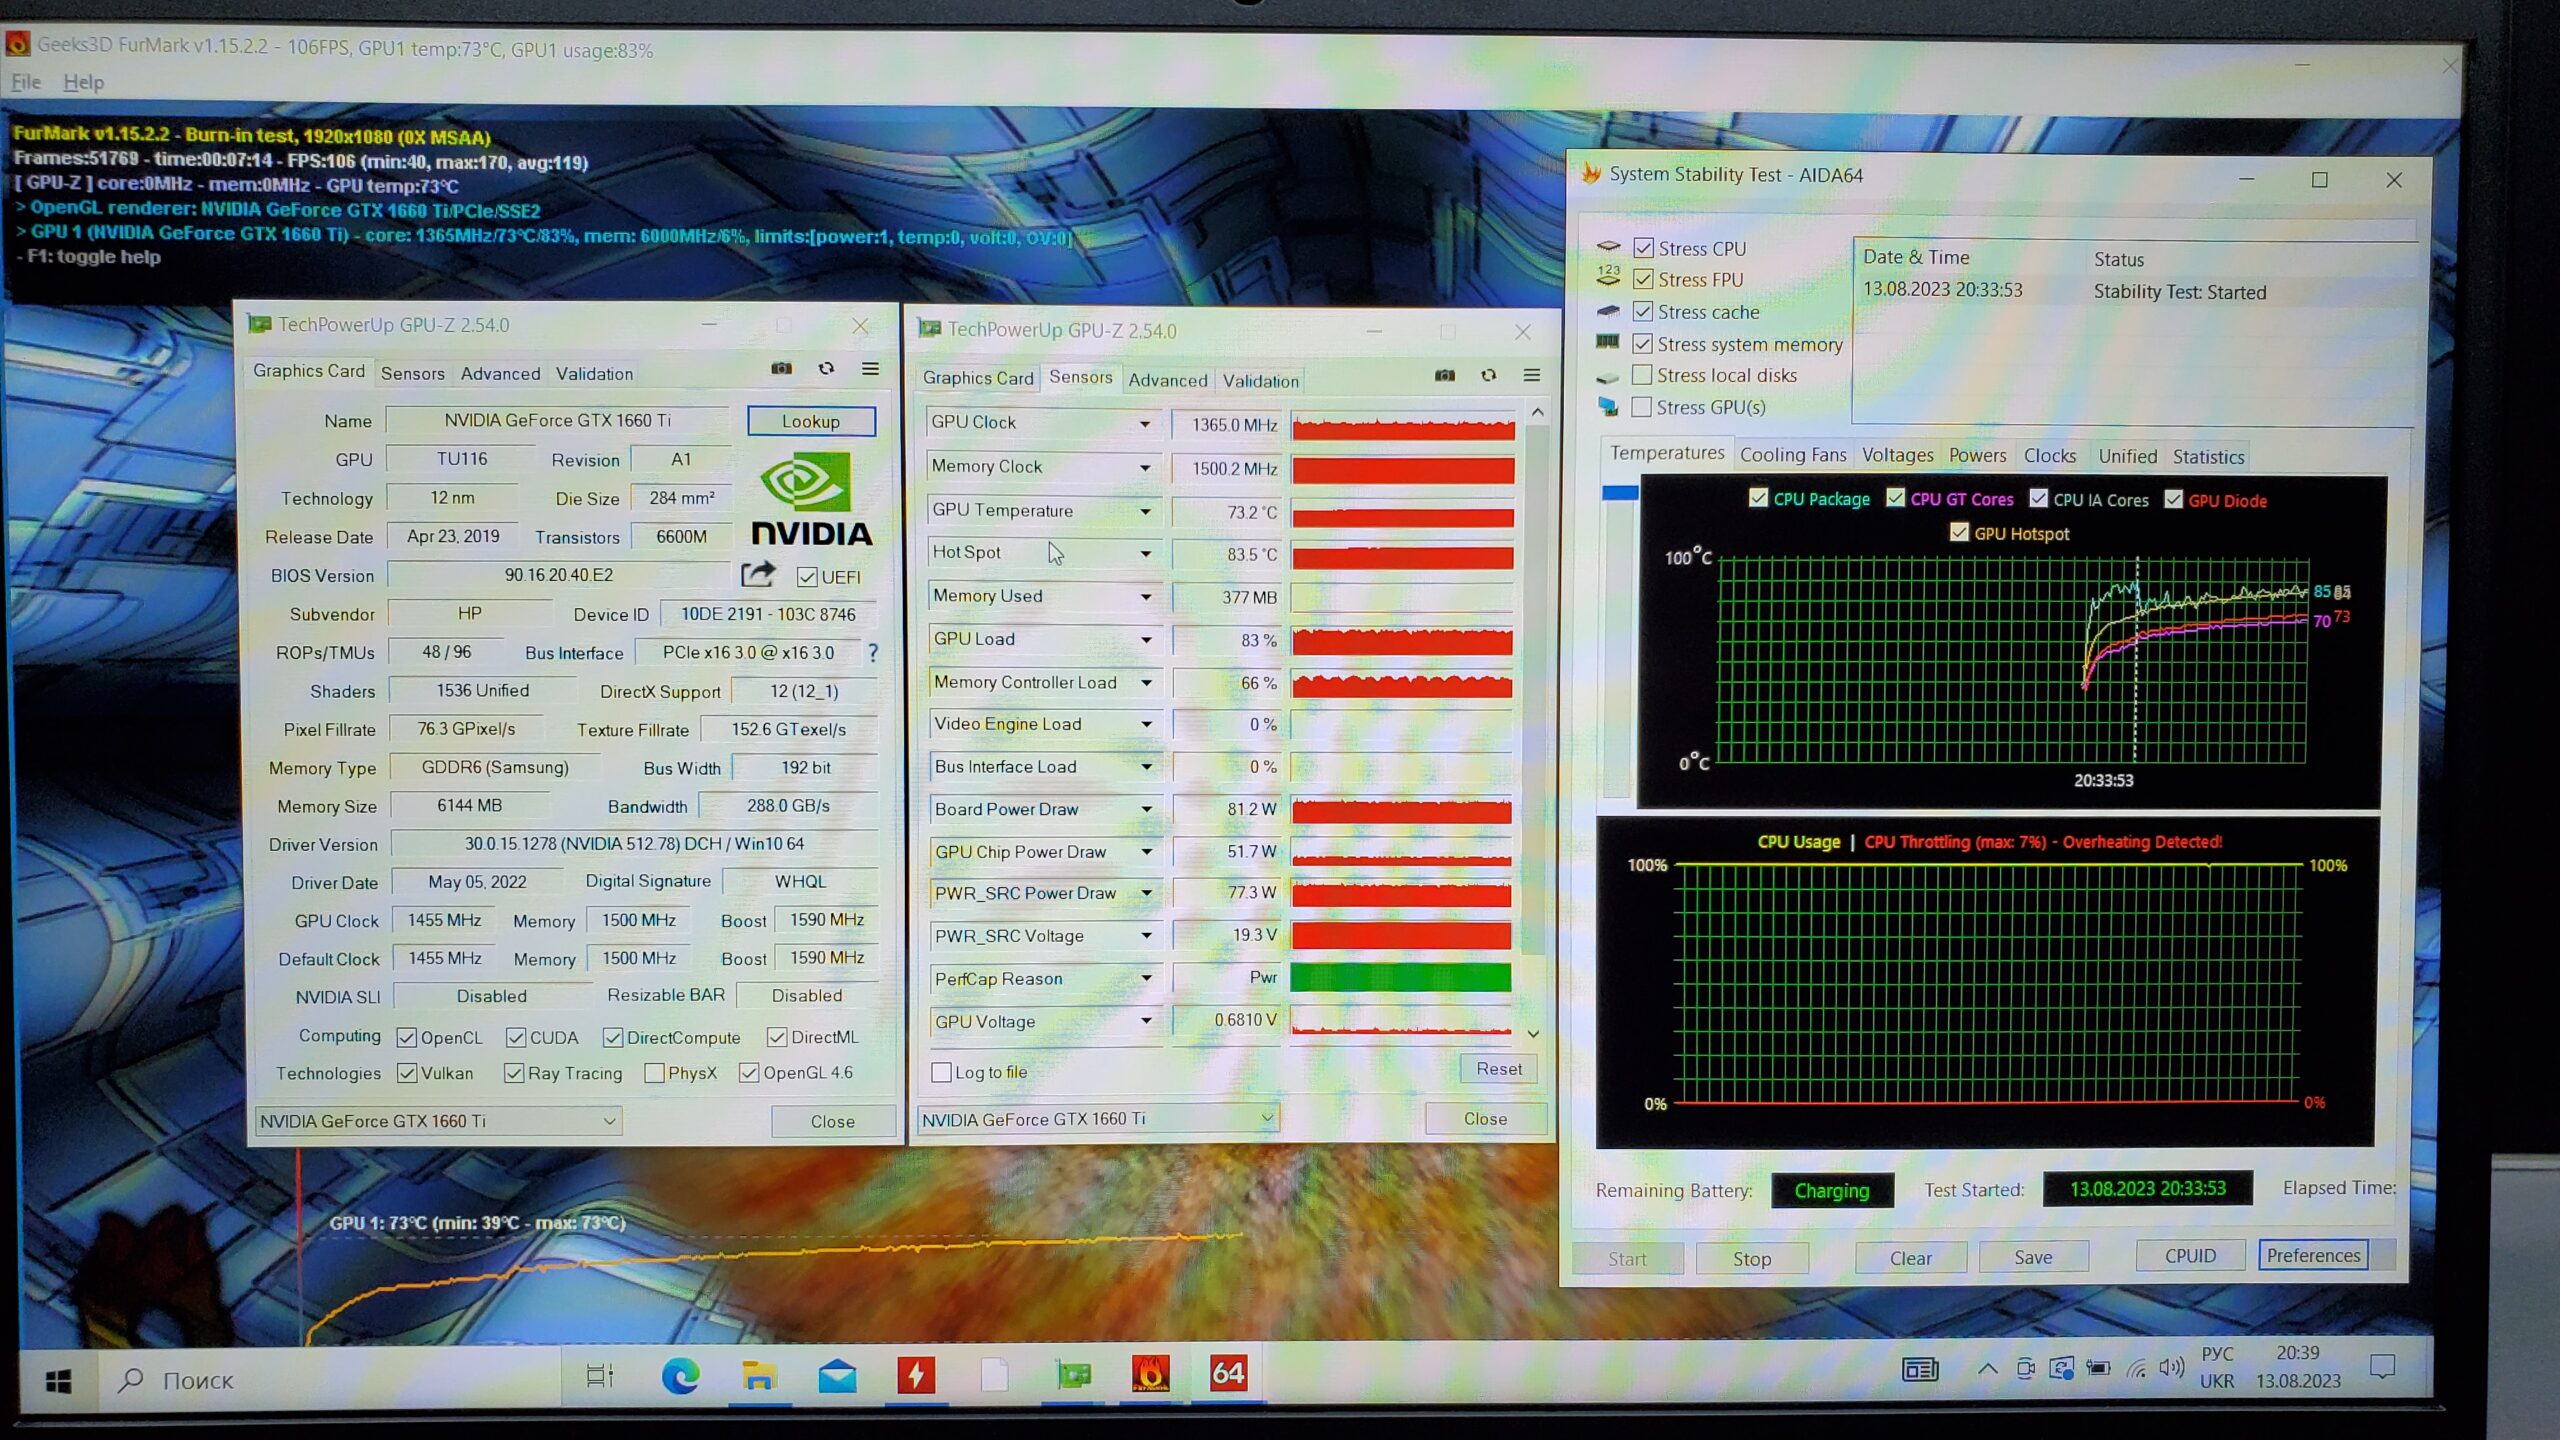The image size is (2560, 1440).
Task: Open FurMark from the taskbar
Action: [1150, 1375]
